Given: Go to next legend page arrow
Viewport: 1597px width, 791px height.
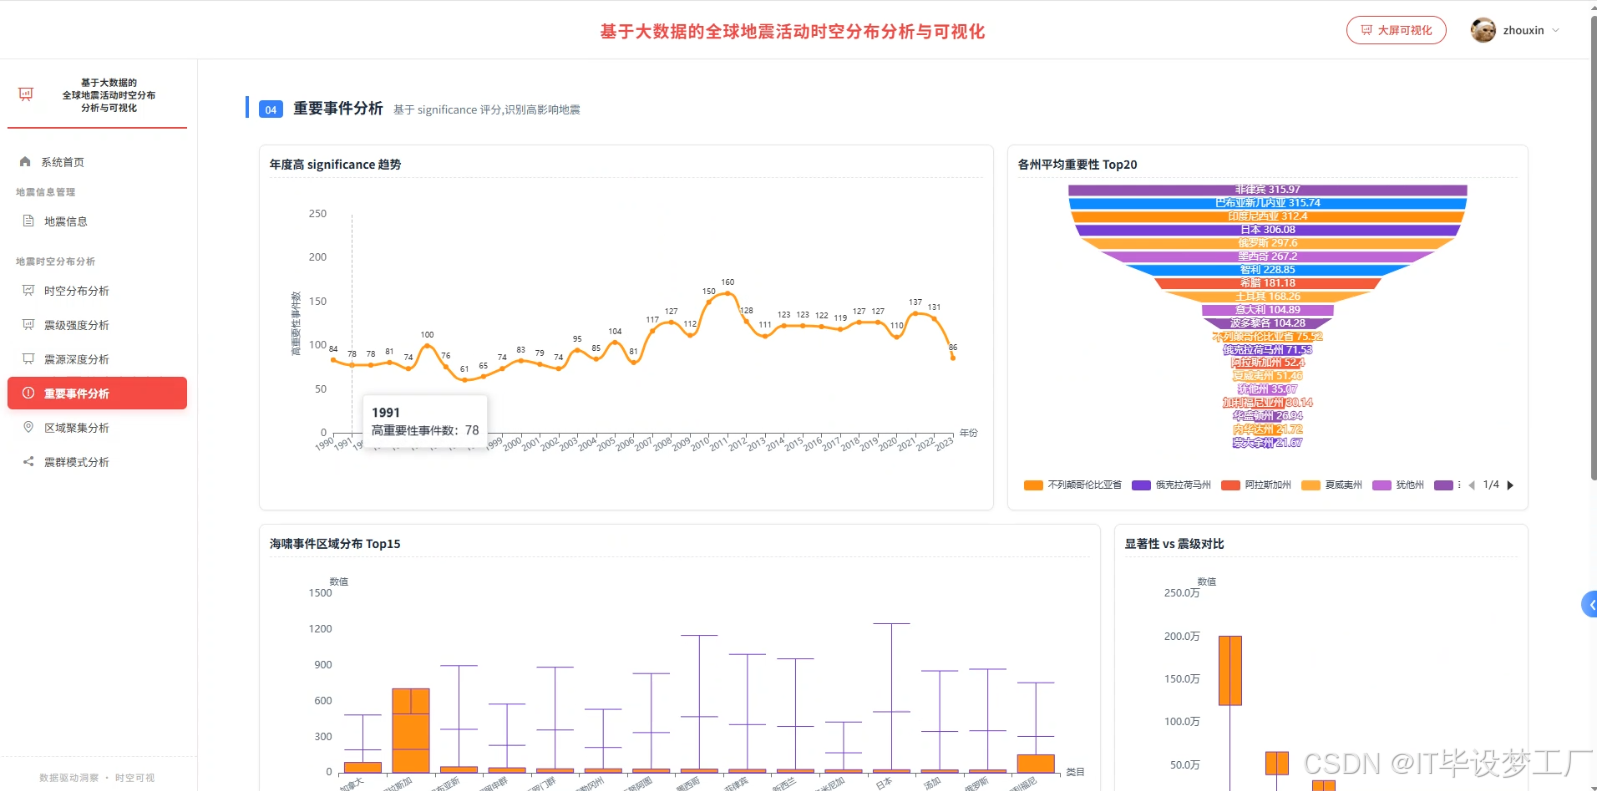Looking at the screenshot, I should click(1510, 485).
